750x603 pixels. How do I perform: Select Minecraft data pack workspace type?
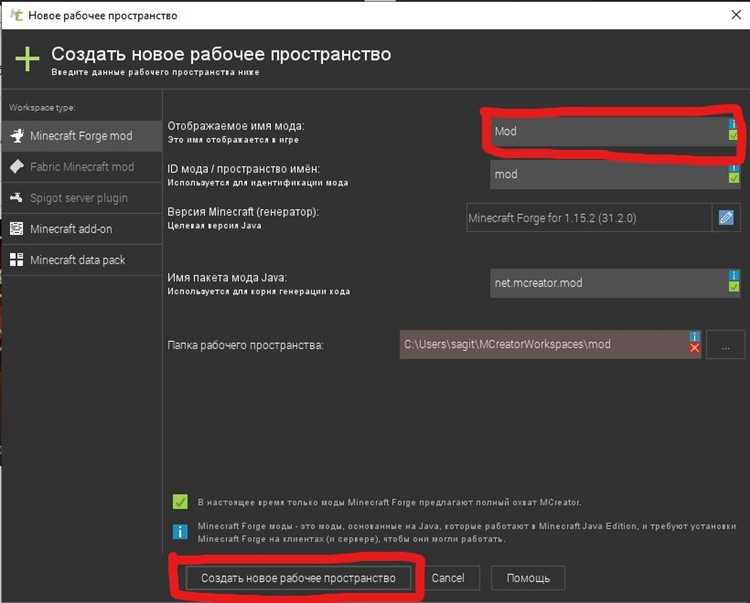pos(82,260)
